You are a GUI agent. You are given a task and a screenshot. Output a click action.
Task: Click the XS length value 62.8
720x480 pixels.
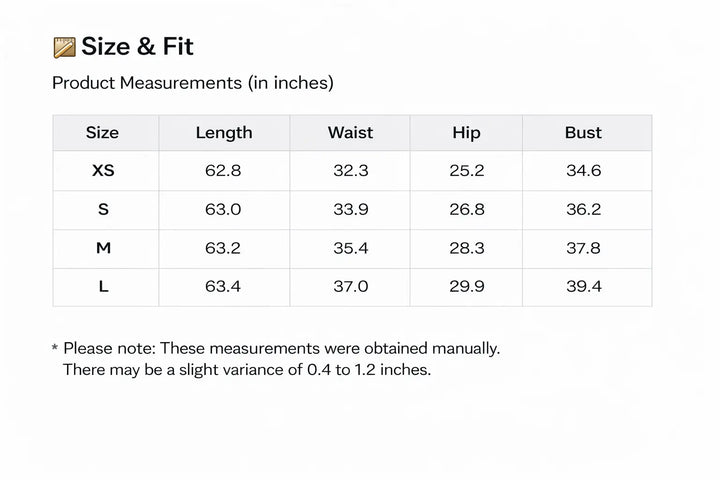coord(223,171)
